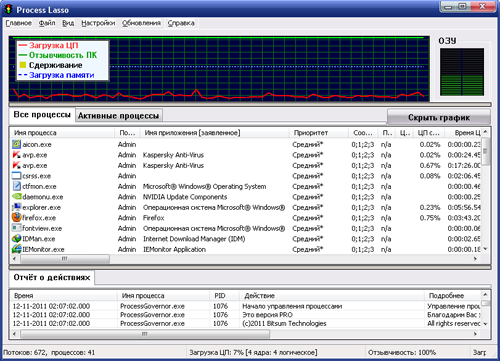Click the IEMonitor.exe process icon

[x=17, y=249]
